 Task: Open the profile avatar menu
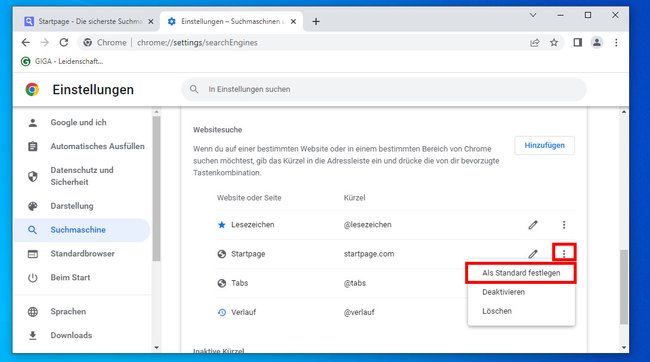tap(597, 42)
